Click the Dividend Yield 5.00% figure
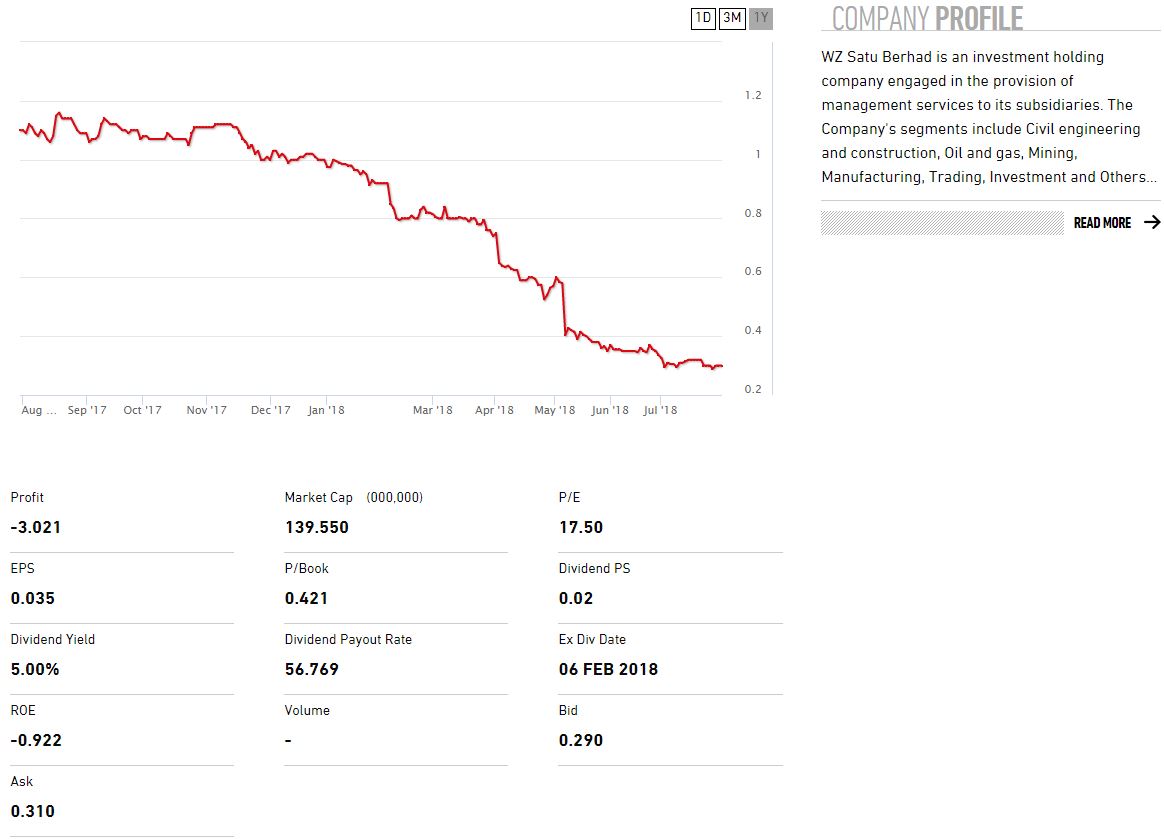This screenshot has width=1164, height=839. pos(35,669)
